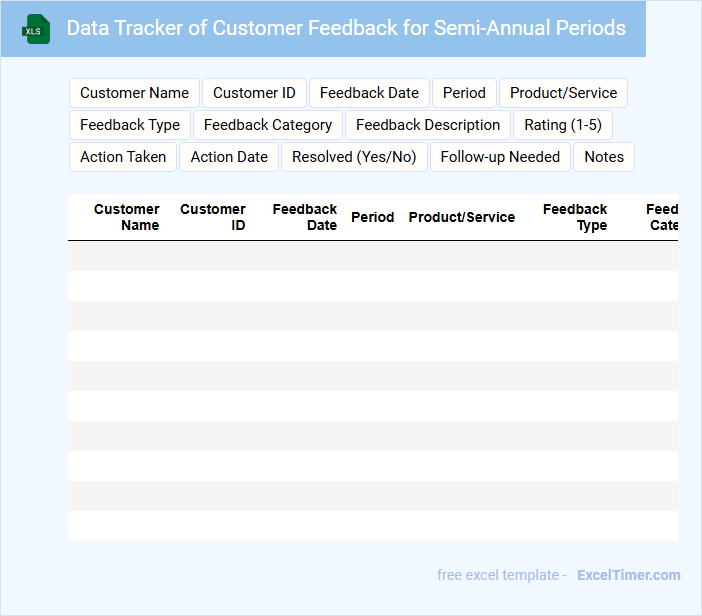Select the Period tag
702x616 pixels.
point(464,93)
